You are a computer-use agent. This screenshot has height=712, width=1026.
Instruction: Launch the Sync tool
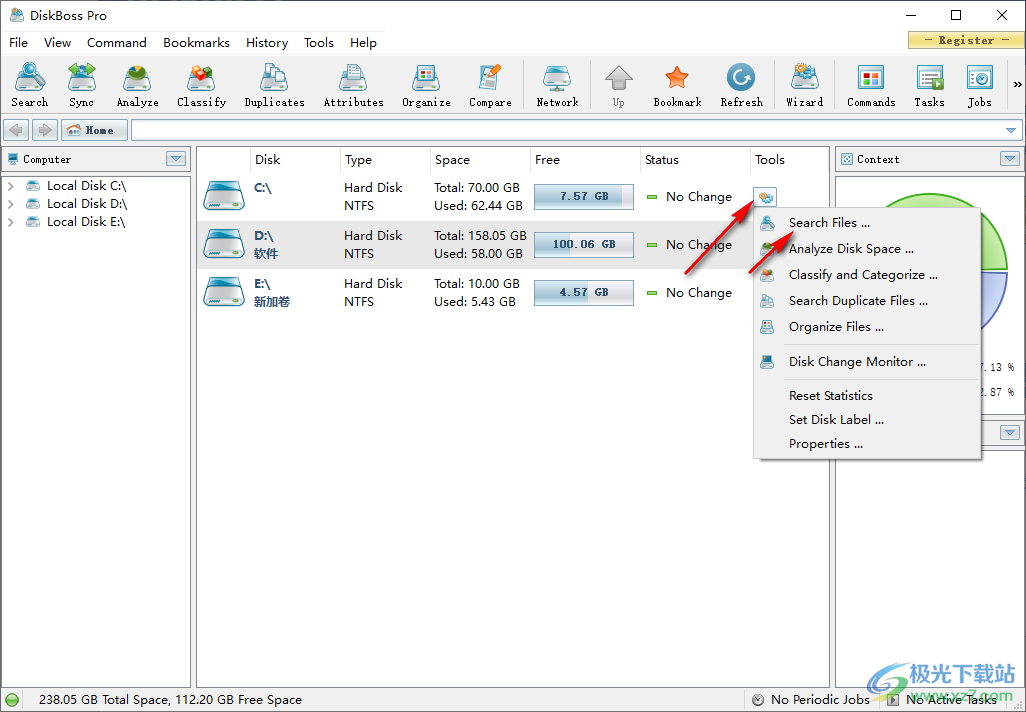pos(82,84)
